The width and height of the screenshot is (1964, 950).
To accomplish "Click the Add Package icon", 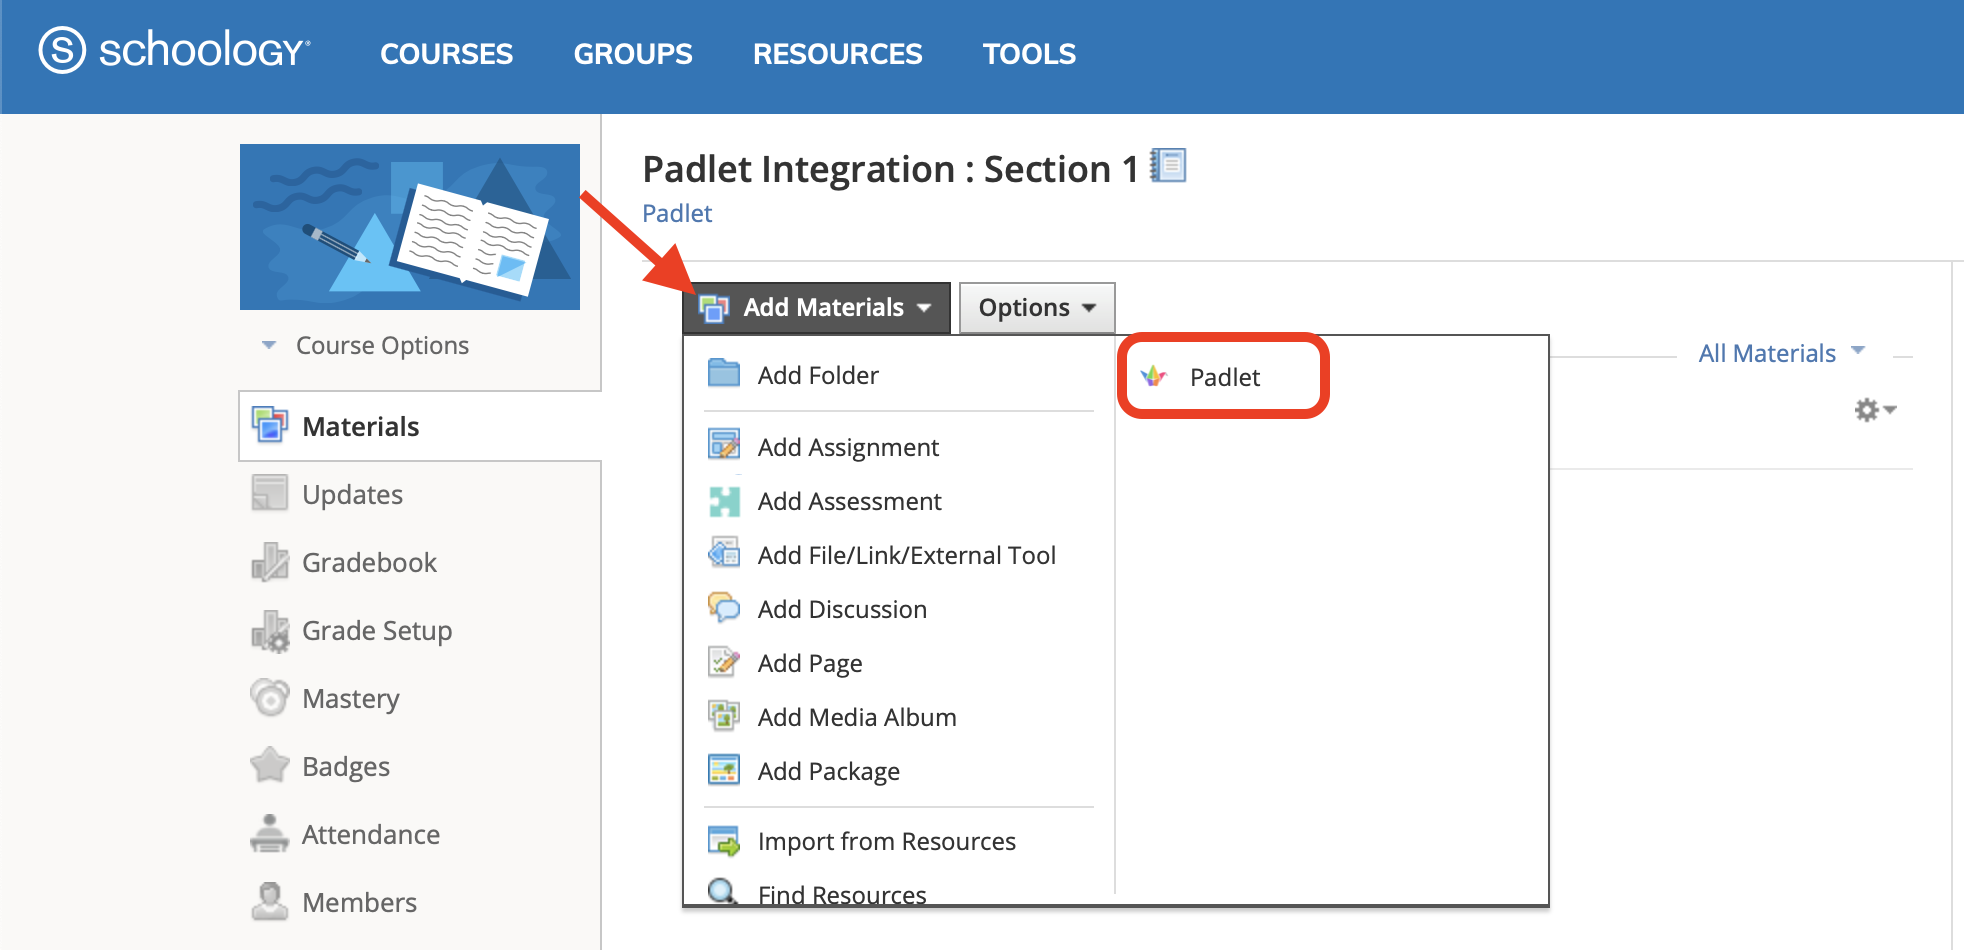I will coord(724,769).
